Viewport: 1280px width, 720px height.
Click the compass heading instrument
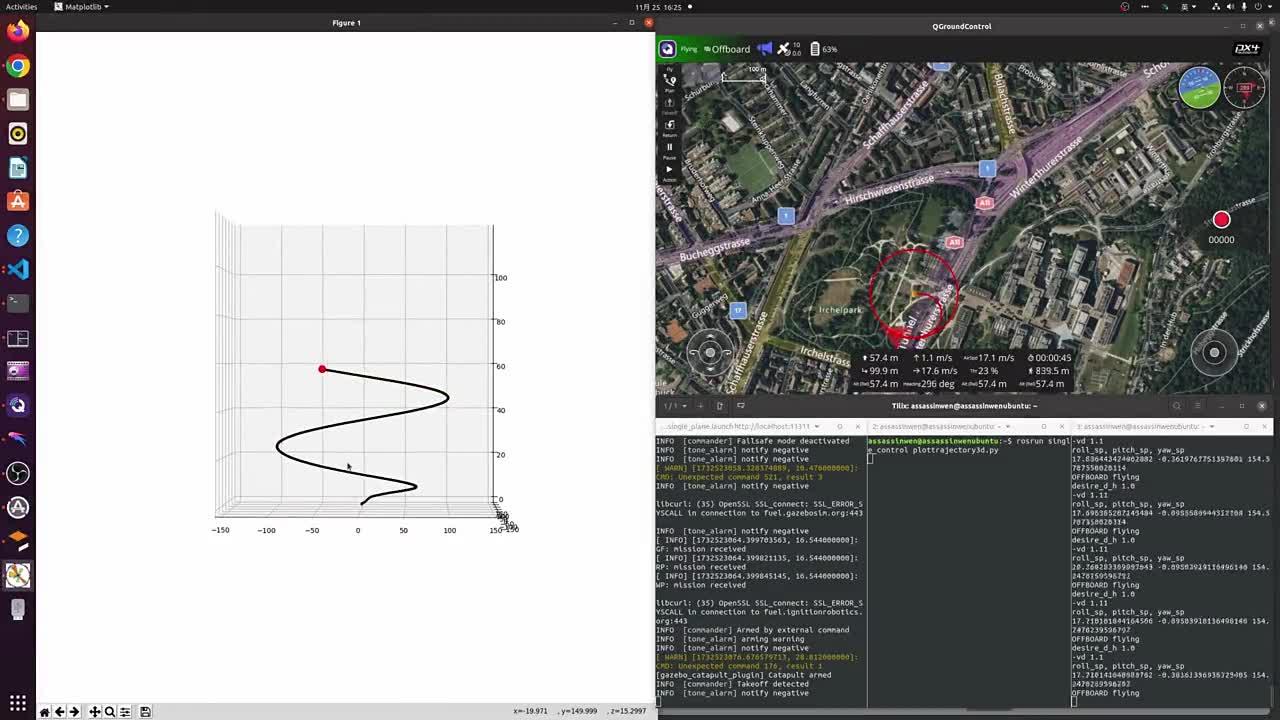1245,88
